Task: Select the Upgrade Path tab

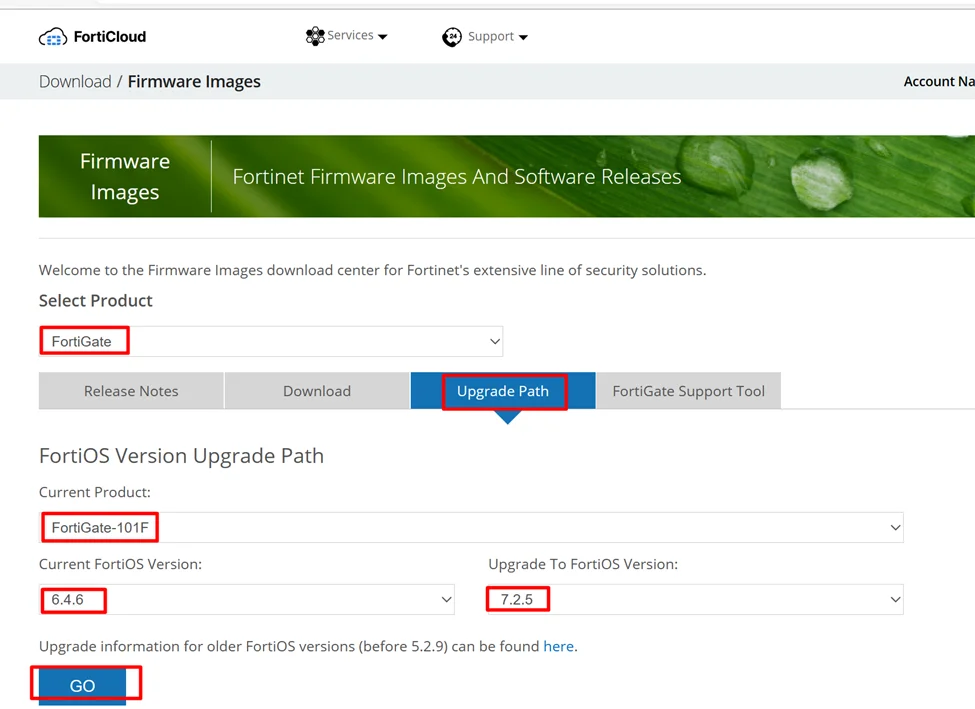Action: (x=503, y=391)
